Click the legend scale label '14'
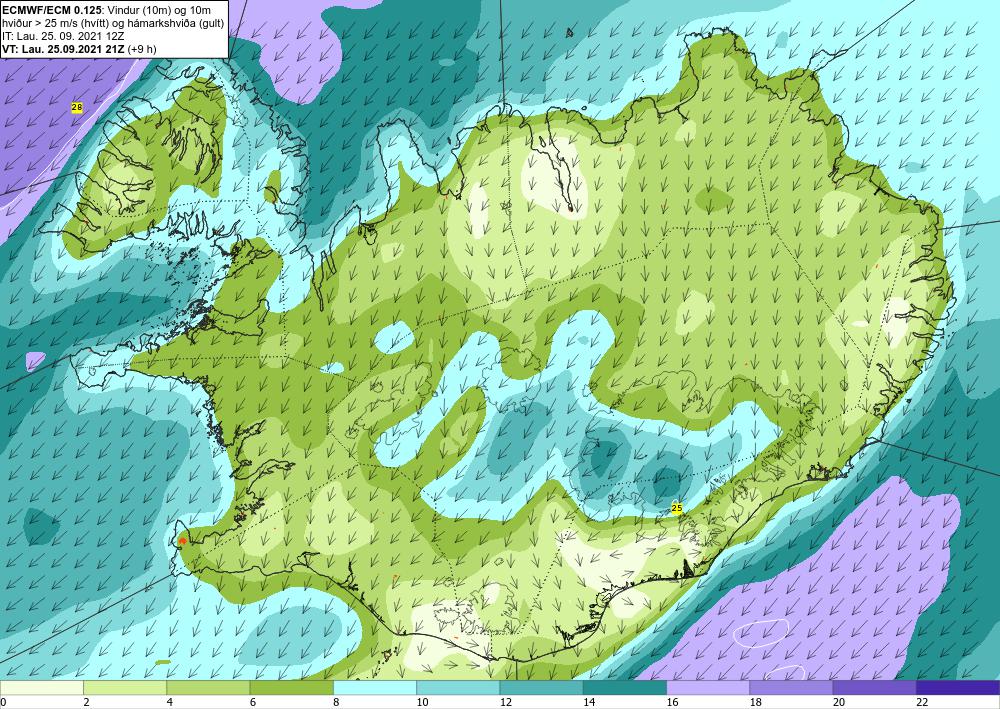Image resolution: width=1000 pixels, height=709 pixels. coord(589,702)
